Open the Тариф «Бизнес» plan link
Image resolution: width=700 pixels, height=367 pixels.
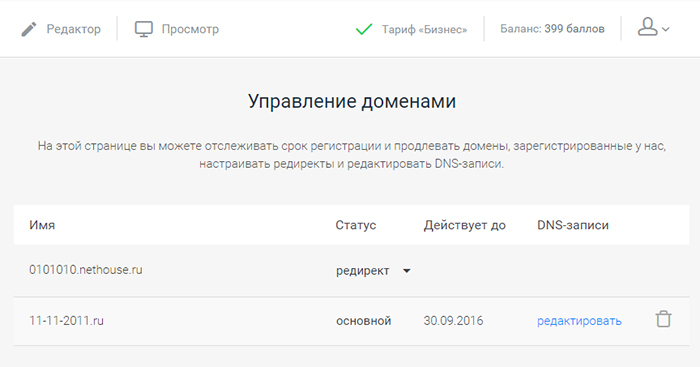[x=424, y=29]
